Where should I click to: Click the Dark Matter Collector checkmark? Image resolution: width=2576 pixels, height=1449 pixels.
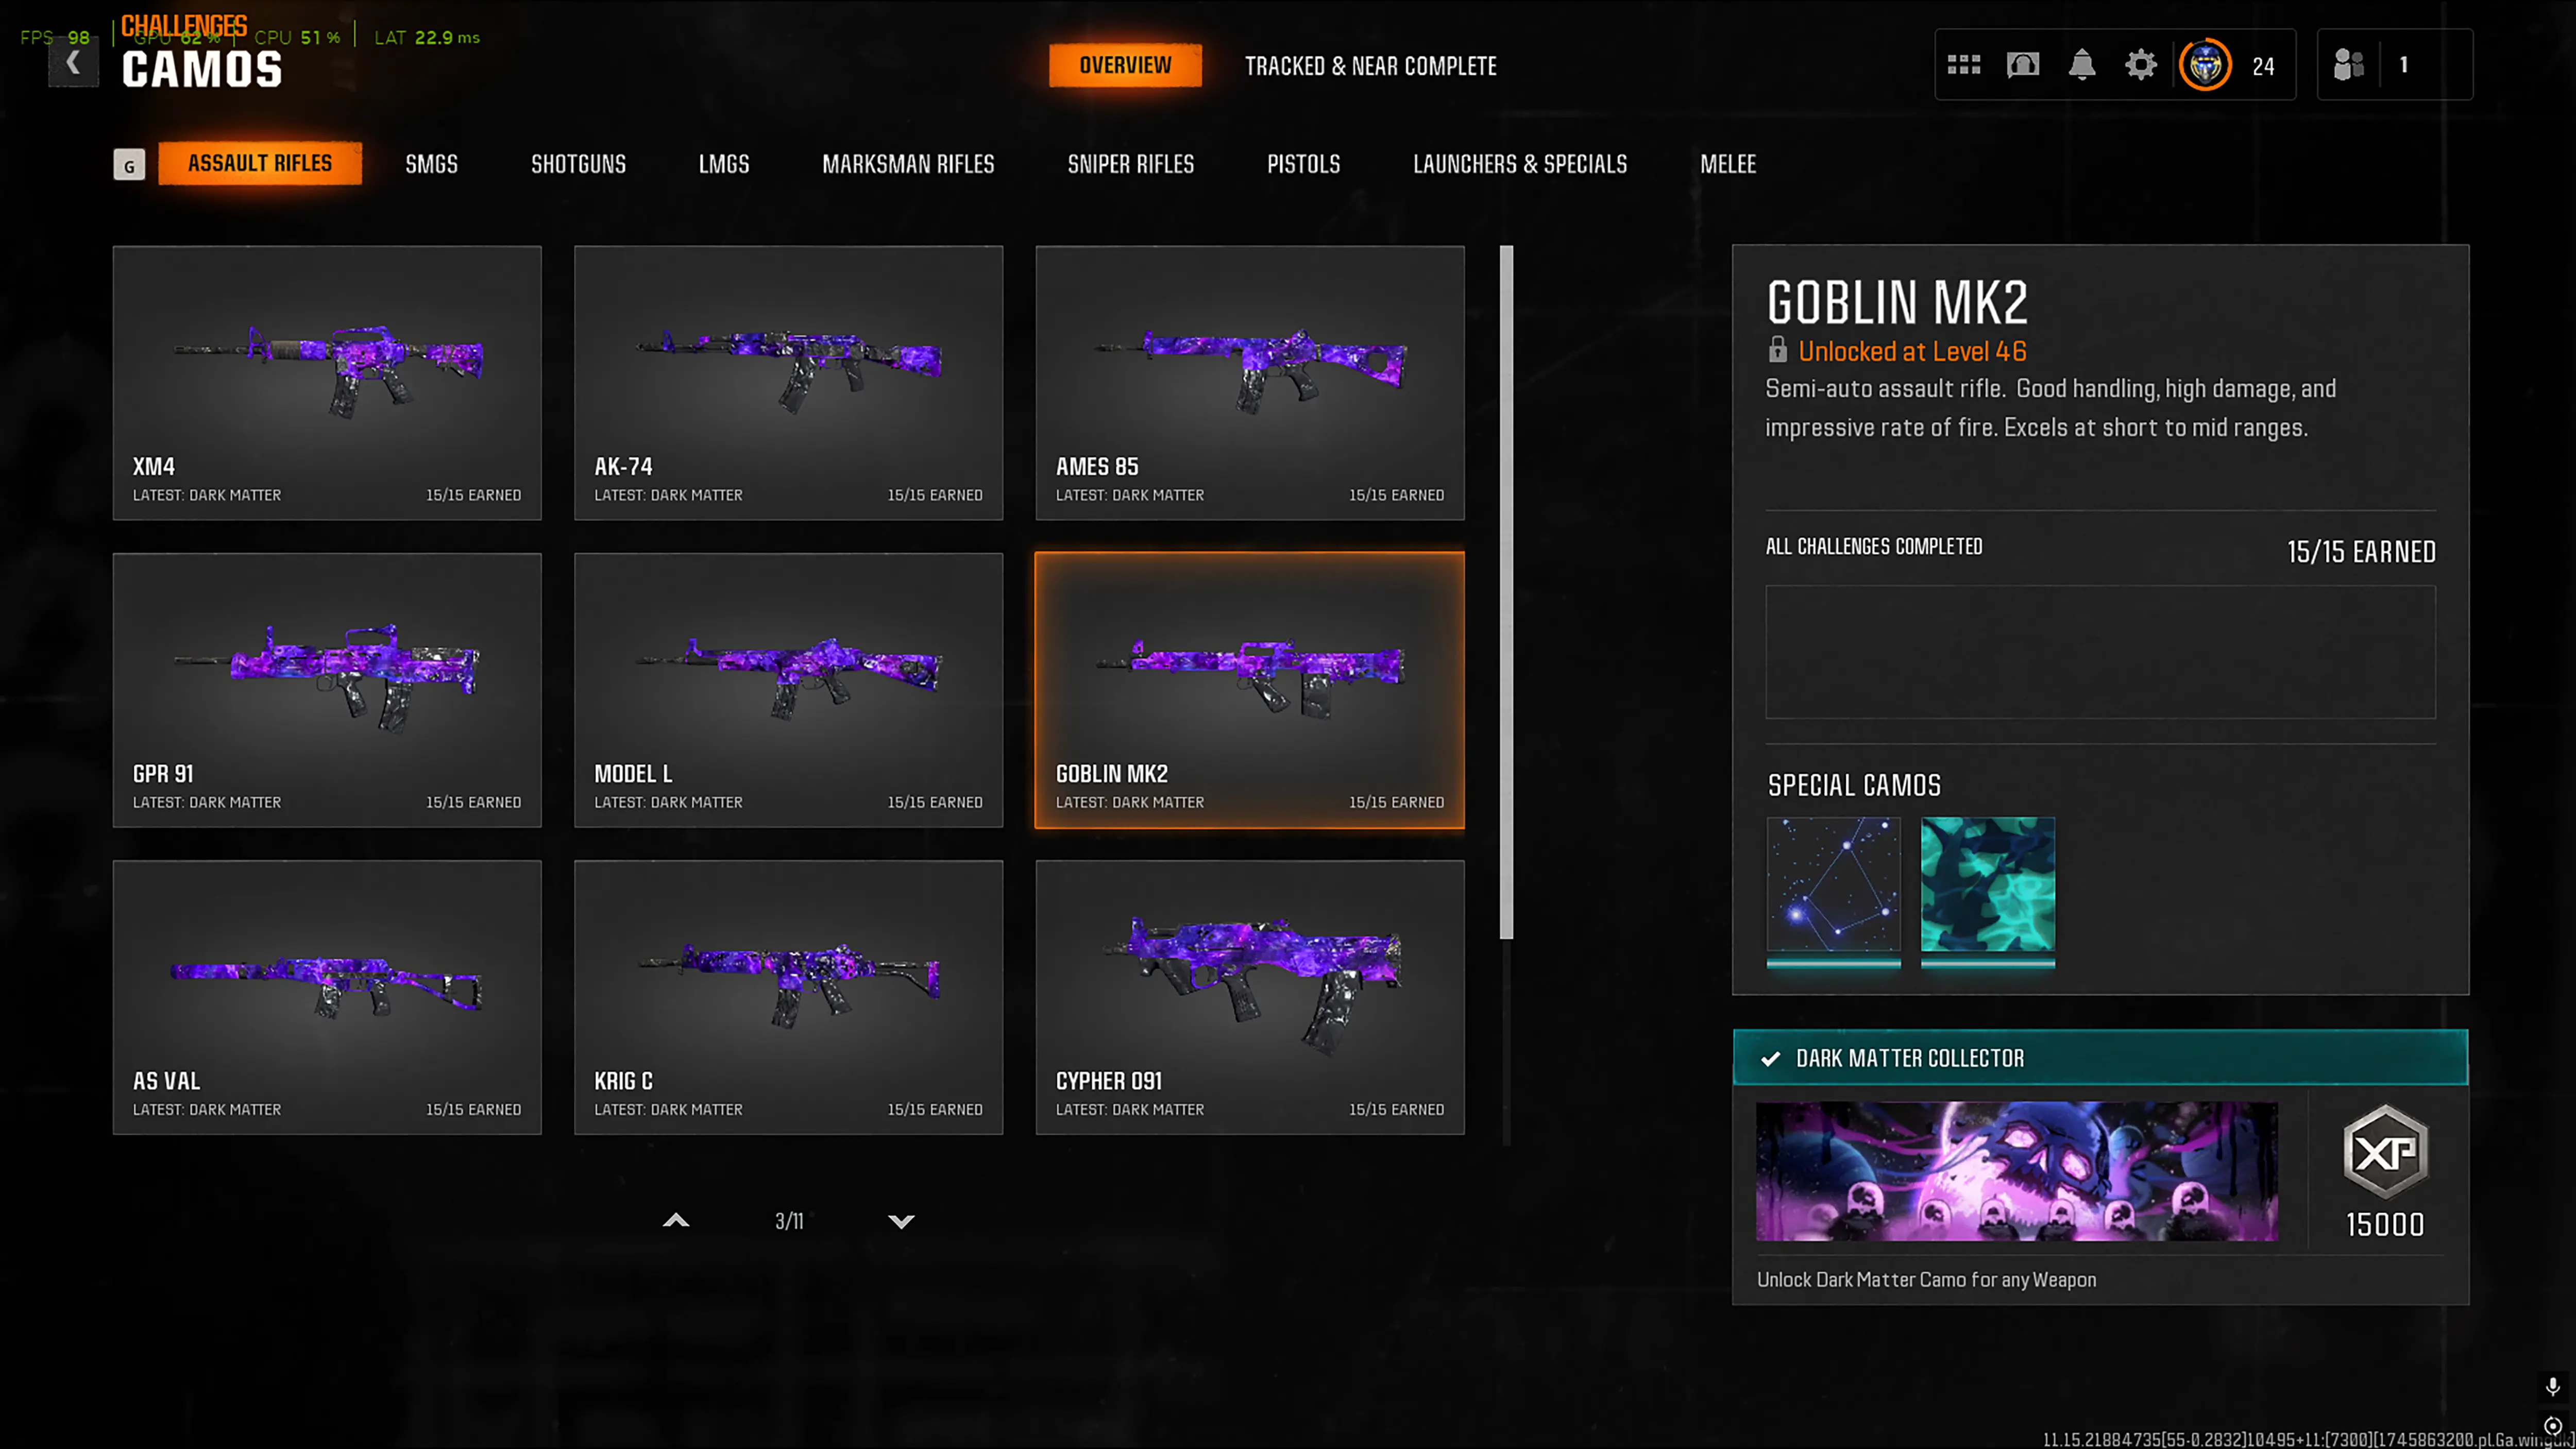point(1770,1058)
